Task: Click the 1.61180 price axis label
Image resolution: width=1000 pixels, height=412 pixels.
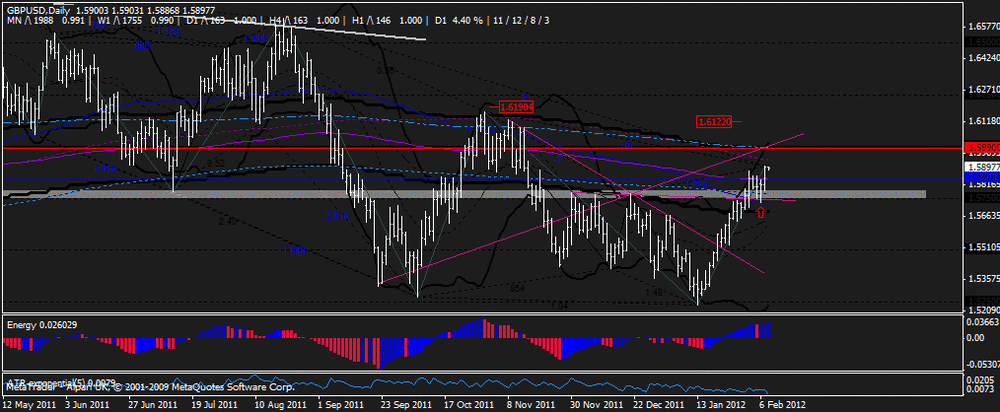Action: coord(985,121)
